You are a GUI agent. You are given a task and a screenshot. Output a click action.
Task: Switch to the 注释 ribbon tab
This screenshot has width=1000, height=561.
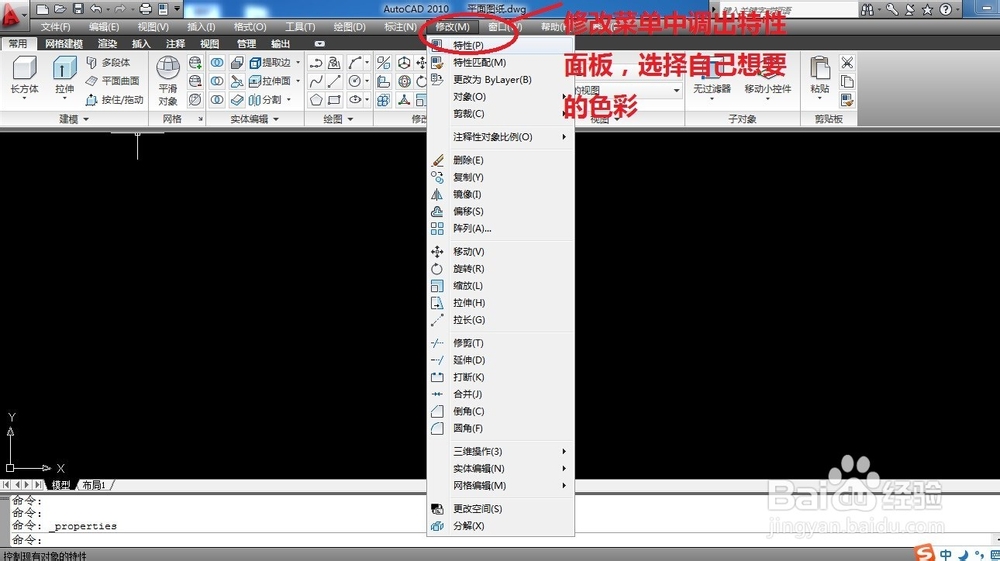(175, 43)
